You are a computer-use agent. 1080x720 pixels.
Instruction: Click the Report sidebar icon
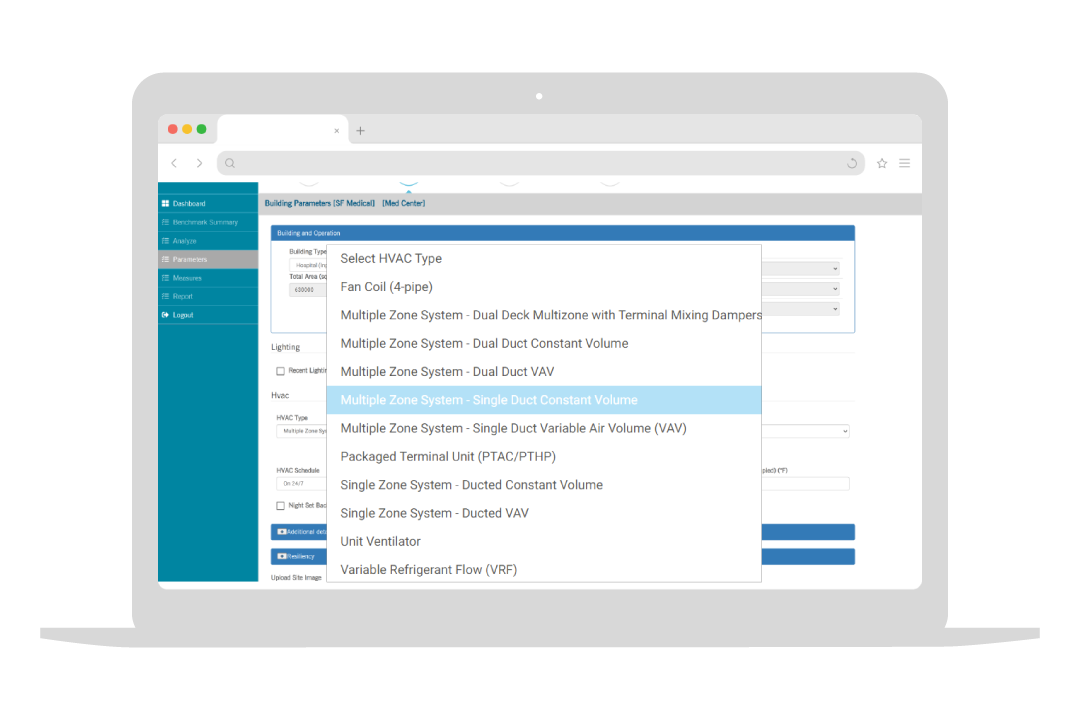pos(166,295)
